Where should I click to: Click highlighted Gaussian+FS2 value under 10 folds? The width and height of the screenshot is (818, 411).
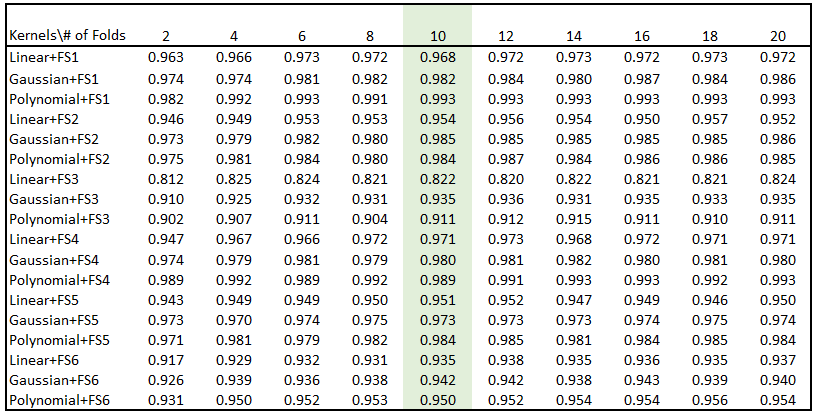tap(437, 138)
